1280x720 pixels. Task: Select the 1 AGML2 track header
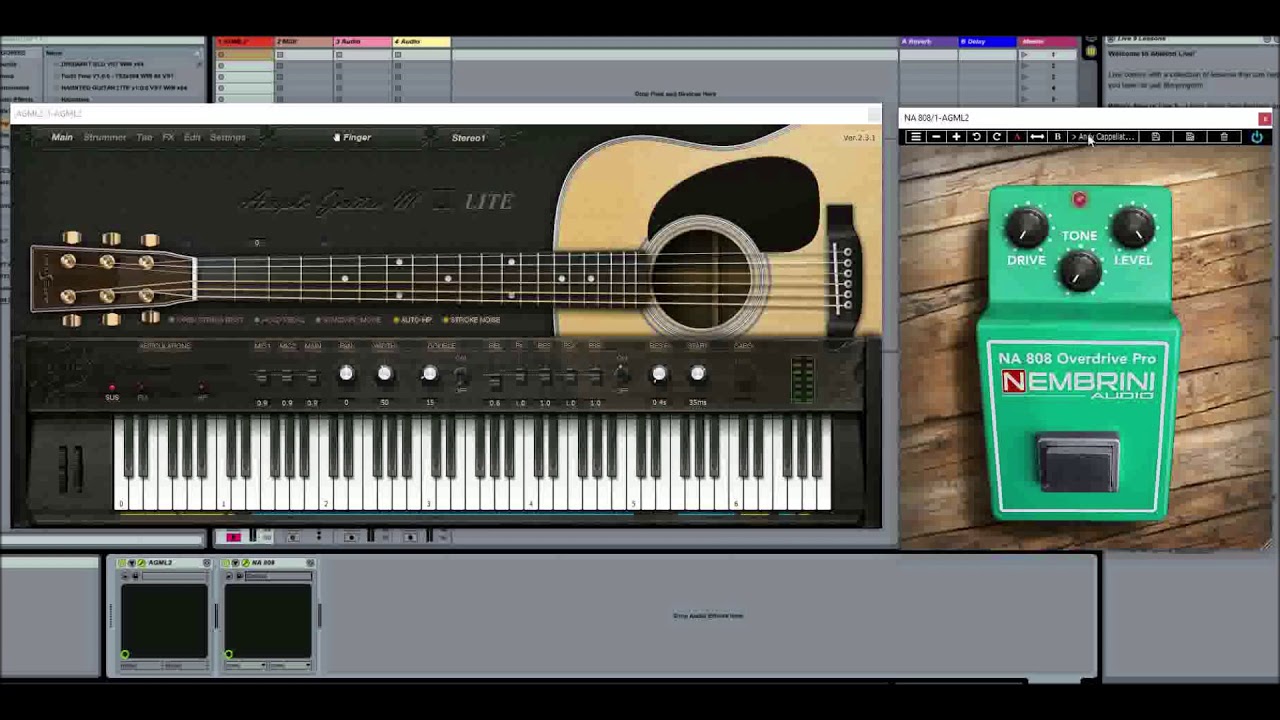(x=245, y=42)
